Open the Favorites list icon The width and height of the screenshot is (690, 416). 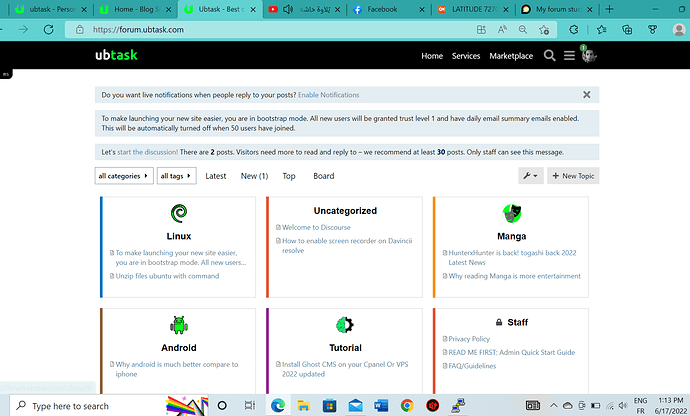(602, 29)
